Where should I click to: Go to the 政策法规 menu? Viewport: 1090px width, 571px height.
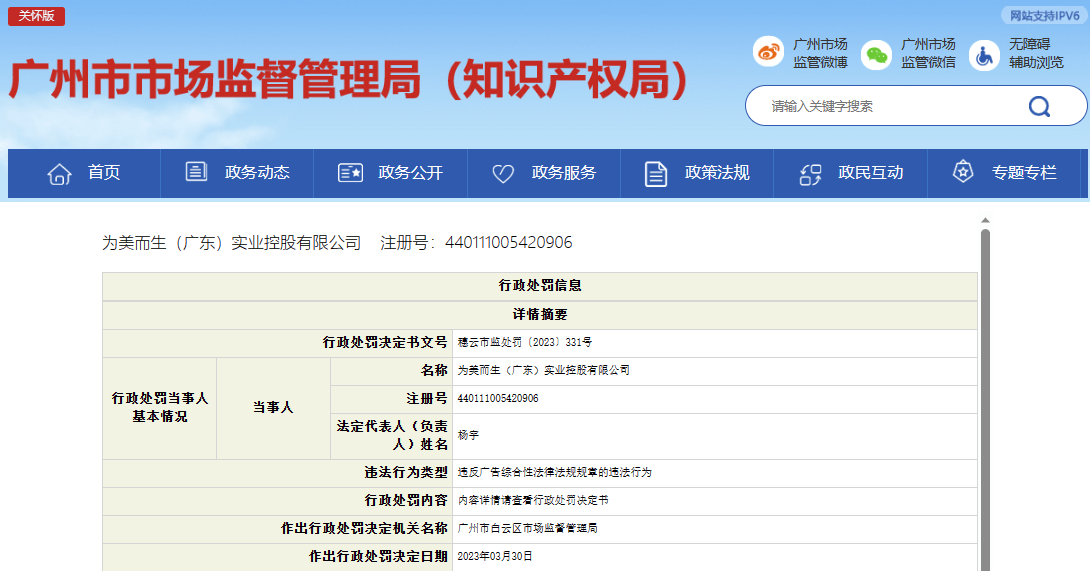click(717, 173)
